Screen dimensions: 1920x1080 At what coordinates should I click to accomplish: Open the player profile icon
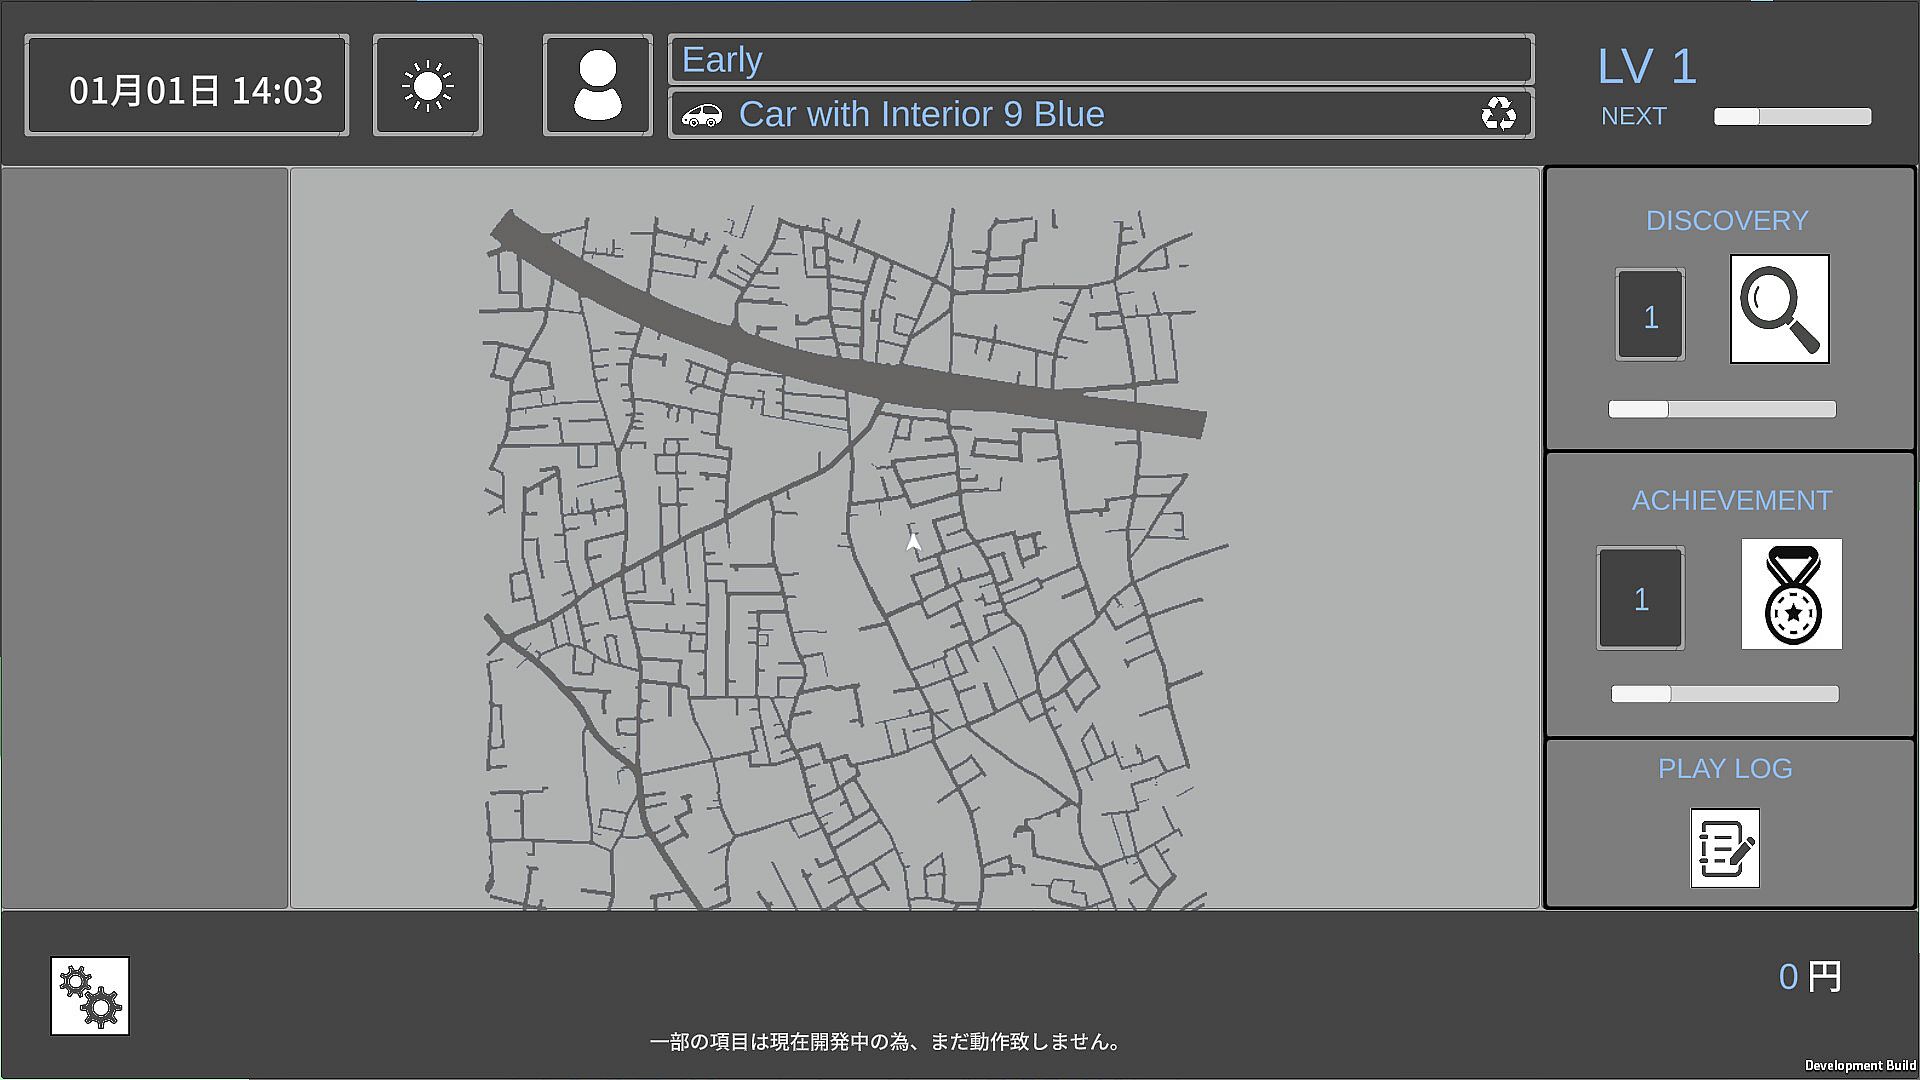[x=597, y=86]
